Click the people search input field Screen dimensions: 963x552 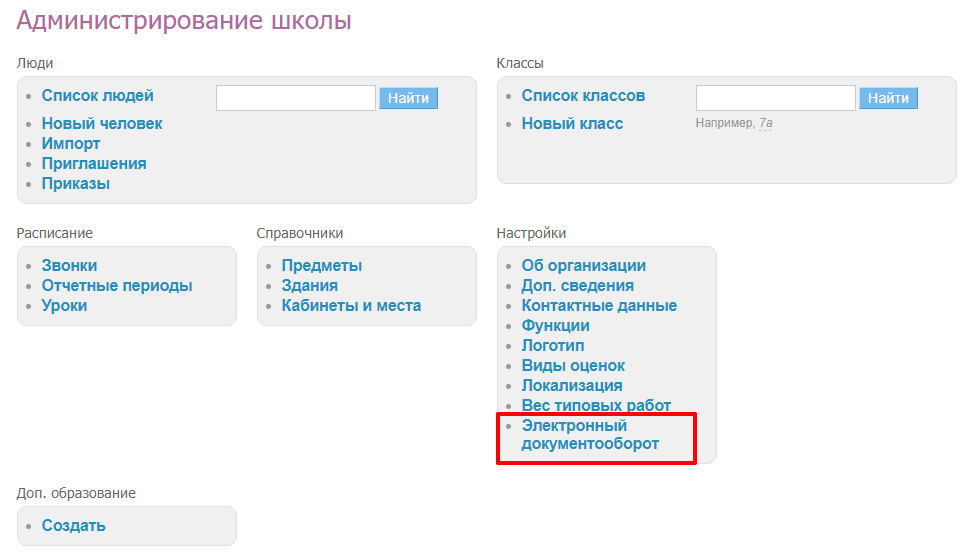[295, 98]
